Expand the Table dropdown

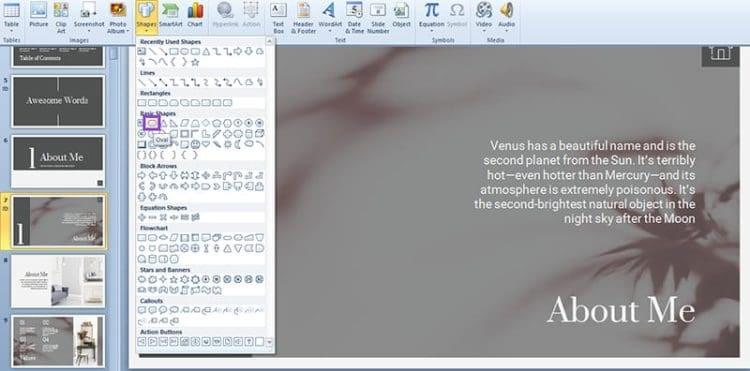tap(11, 17)
